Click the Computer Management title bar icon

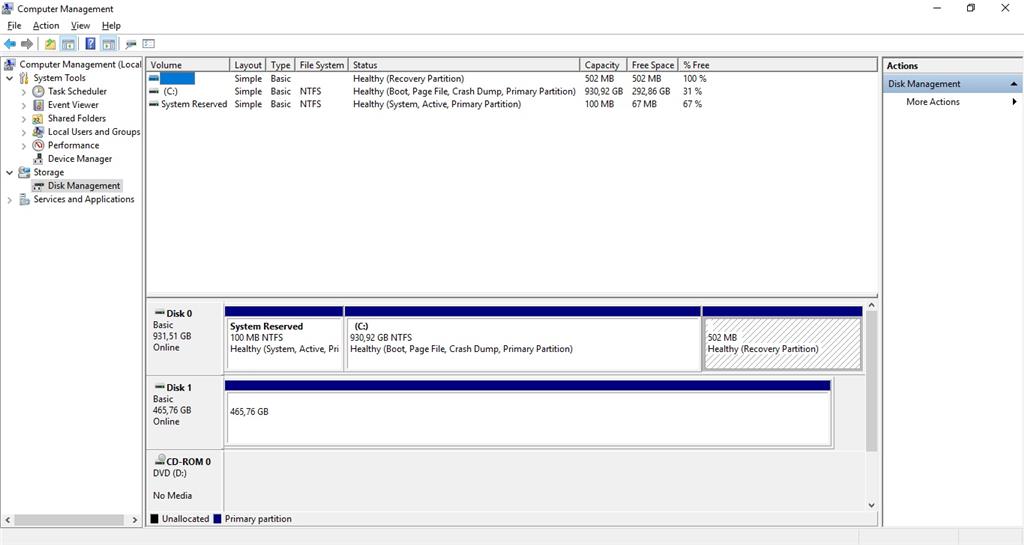[x=8, y=8]
